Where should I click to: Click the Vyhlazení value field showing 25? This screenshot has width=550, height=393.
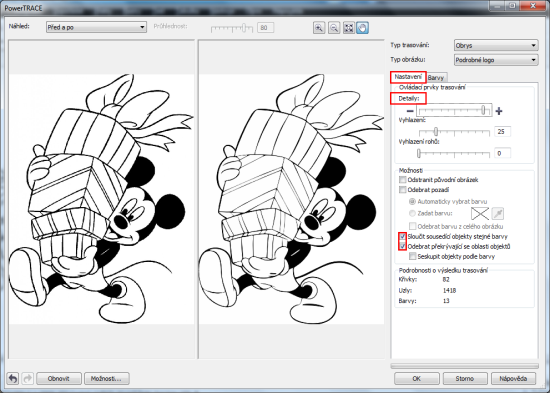point(503,132)
